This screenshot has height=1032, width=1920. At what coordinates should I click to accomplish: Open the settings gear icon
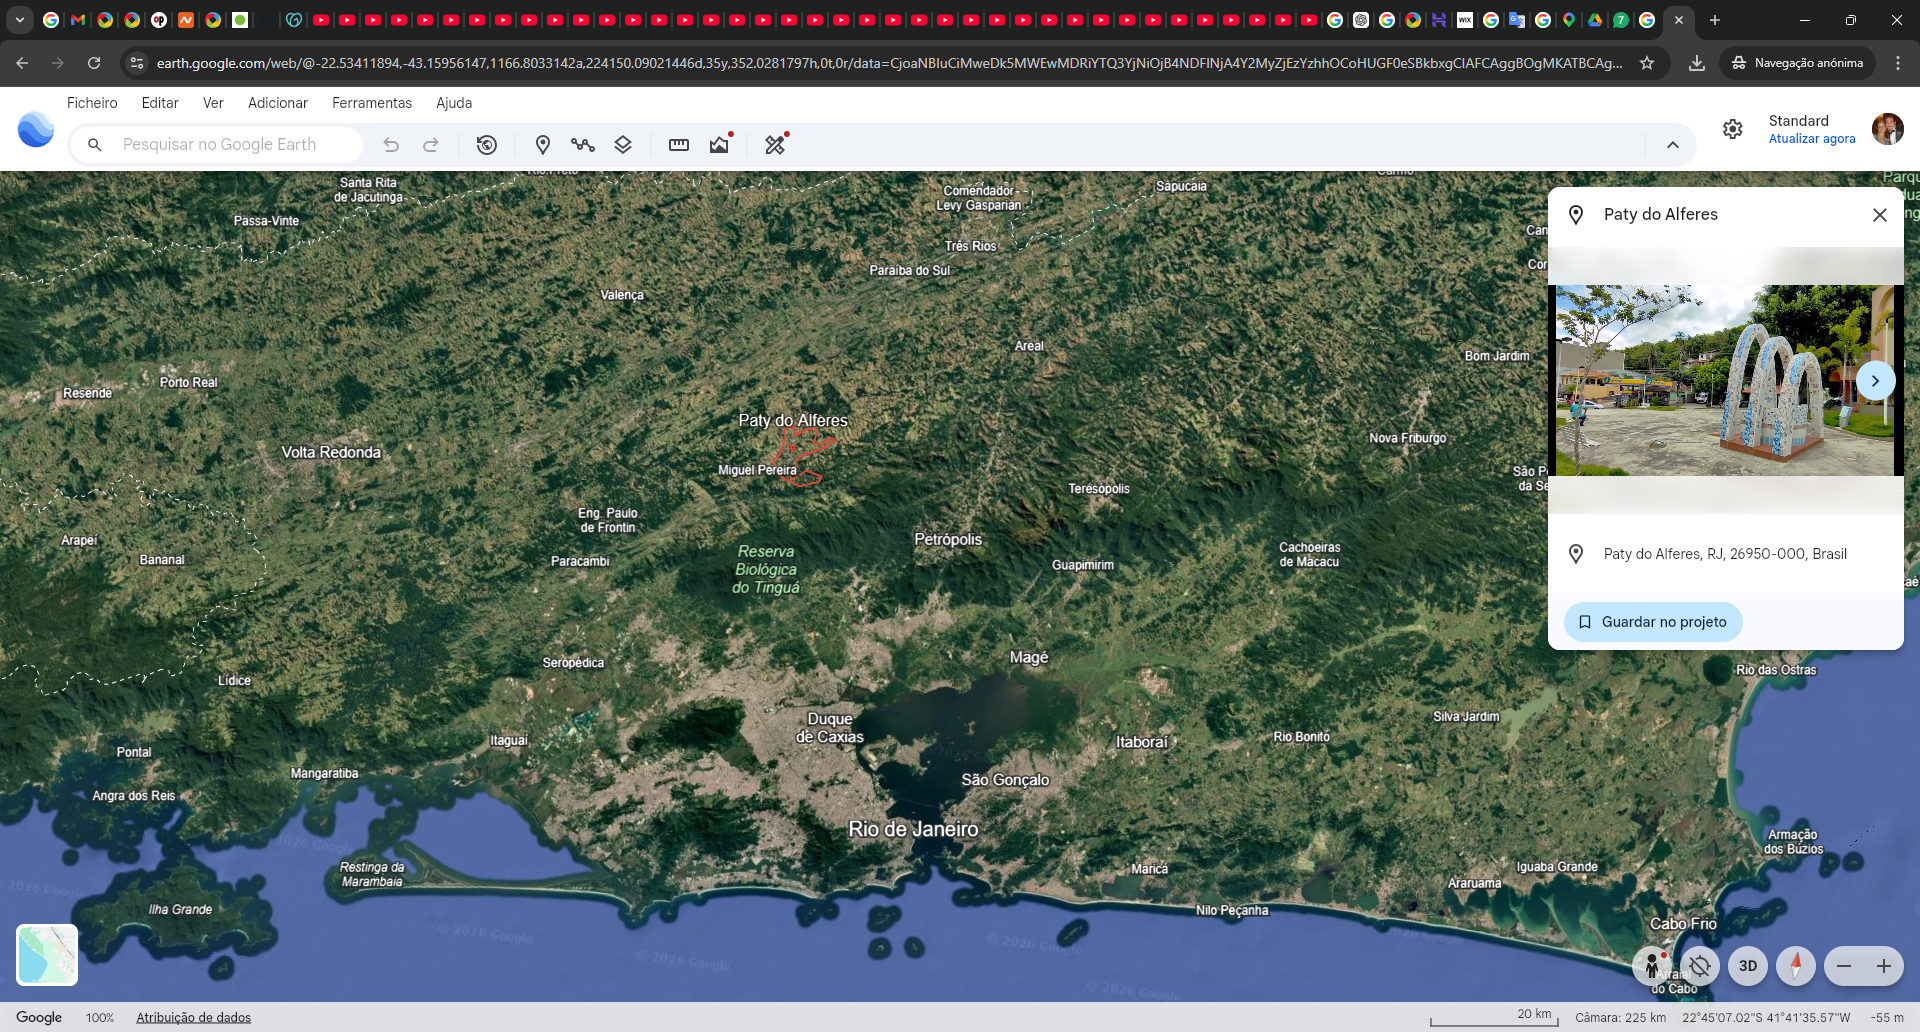1733,129
